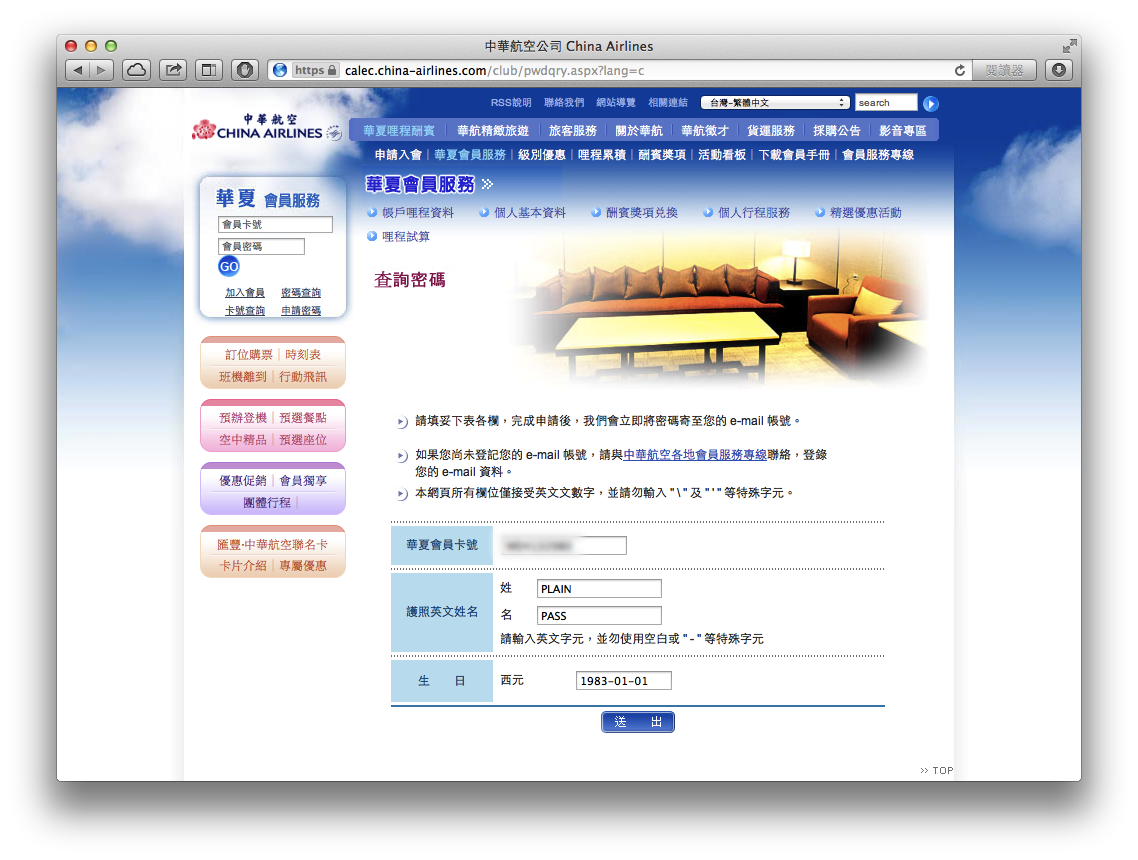Click the sidebar 會員密碼 input field
1138x860 pixels.
click(x=261, y=246)
